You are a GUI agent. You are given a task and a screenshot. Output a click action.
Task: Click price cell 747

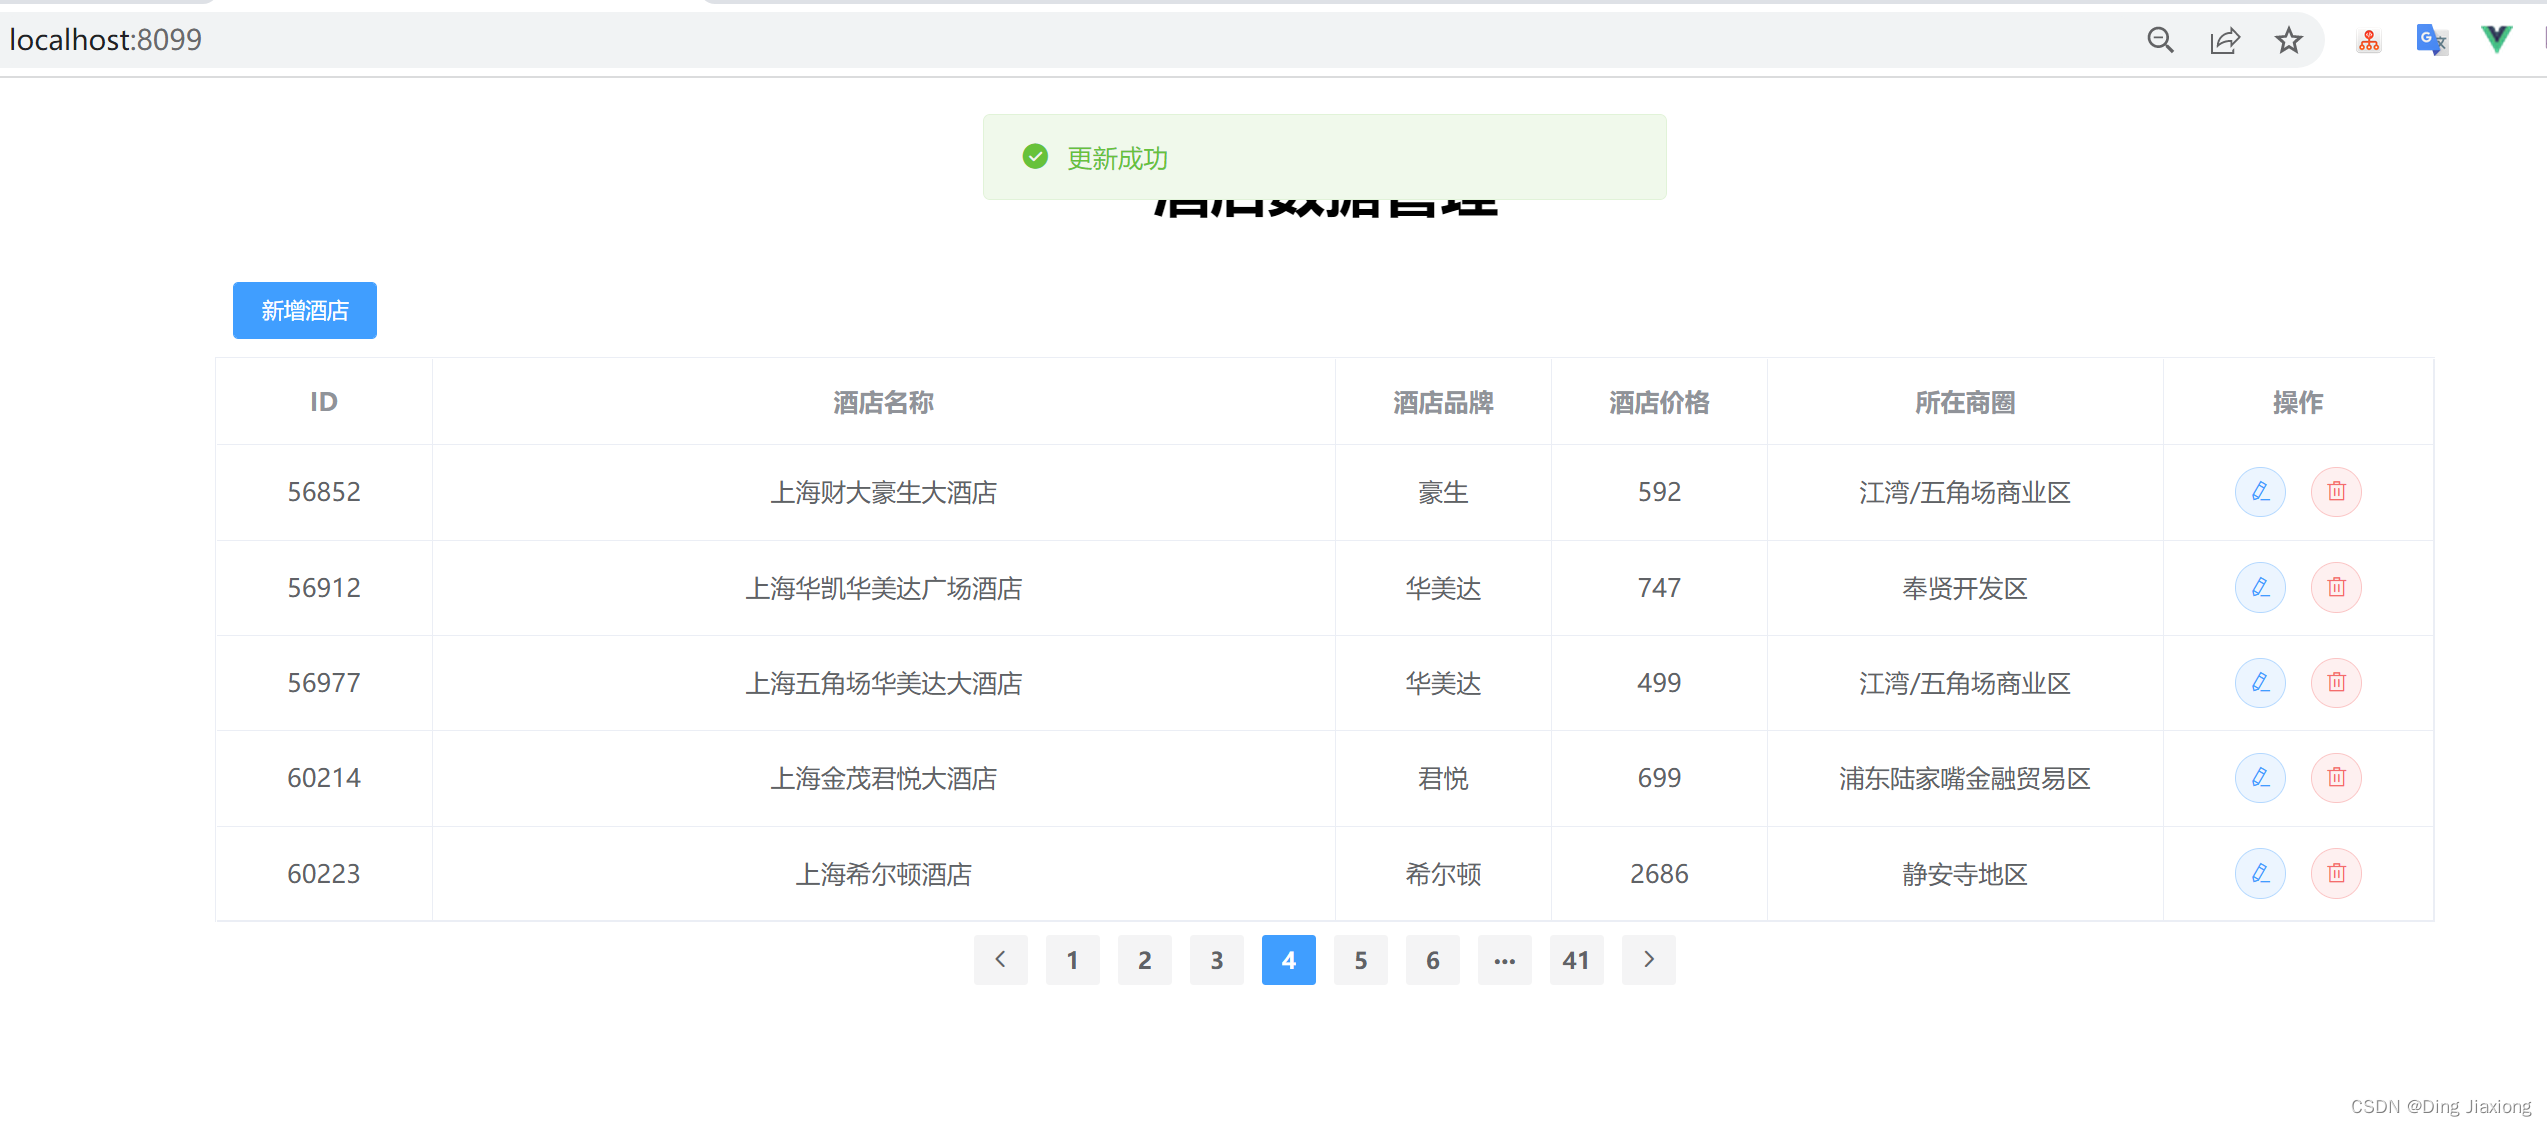1659,587
